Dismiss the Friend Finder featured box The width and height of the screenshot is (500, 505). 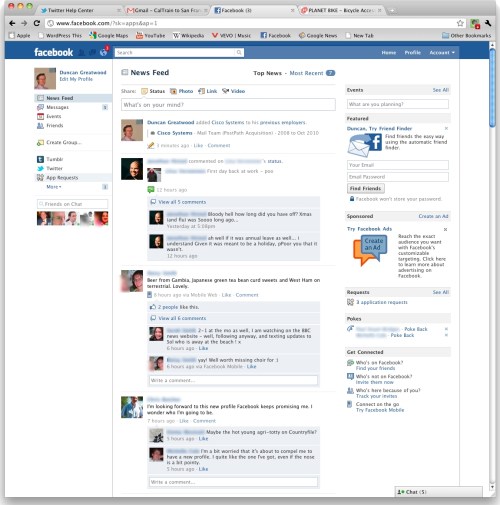(446, 128)
